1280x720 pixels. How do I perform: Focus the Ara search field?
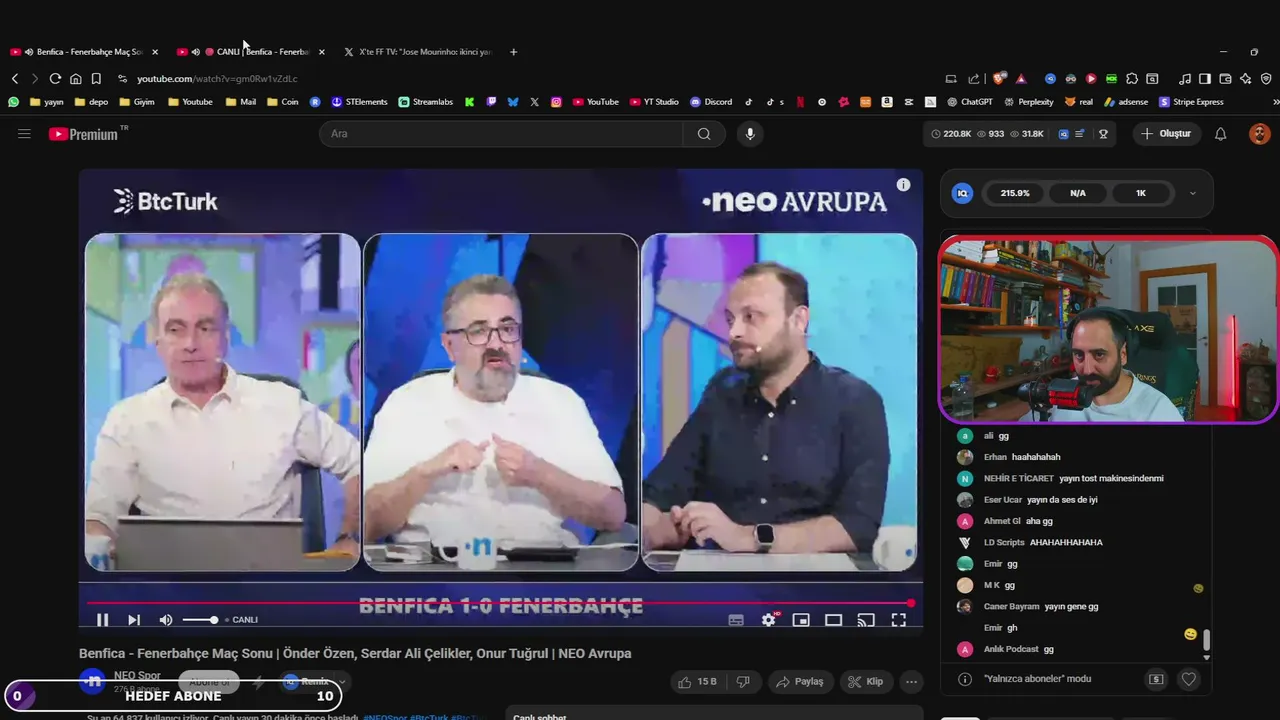click(x=502, y=133)
